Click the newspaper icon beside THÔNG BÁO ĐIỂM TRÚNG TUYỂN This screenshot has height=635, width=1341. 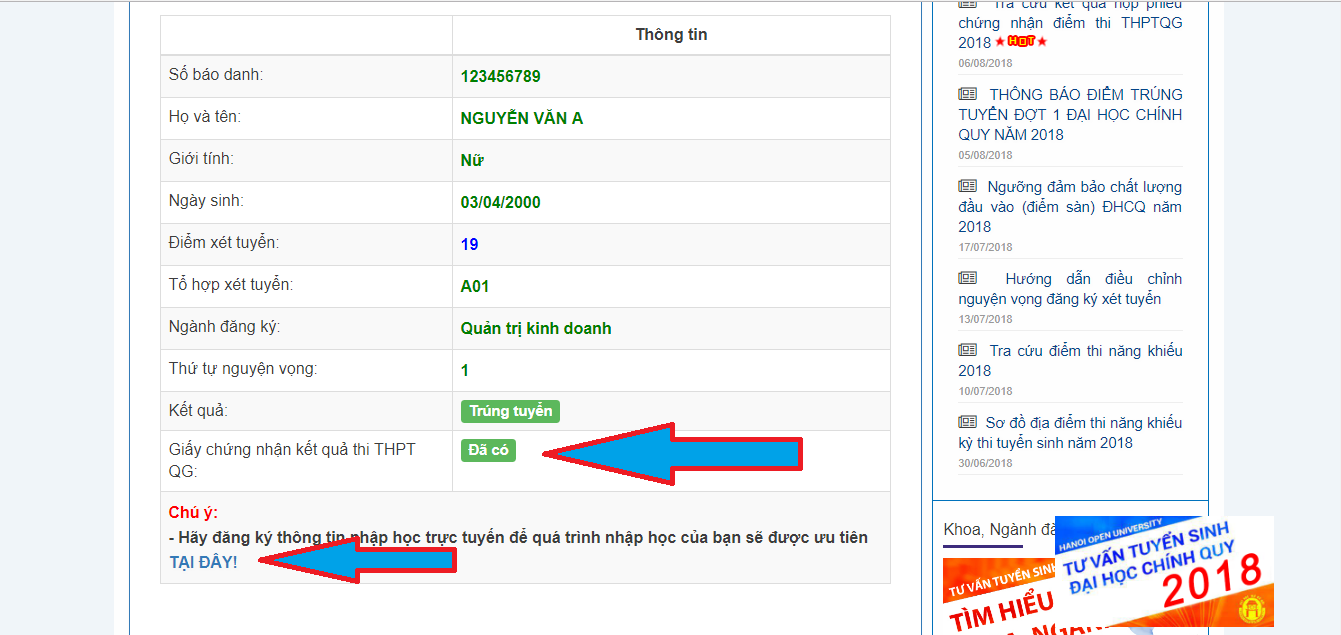967,94
